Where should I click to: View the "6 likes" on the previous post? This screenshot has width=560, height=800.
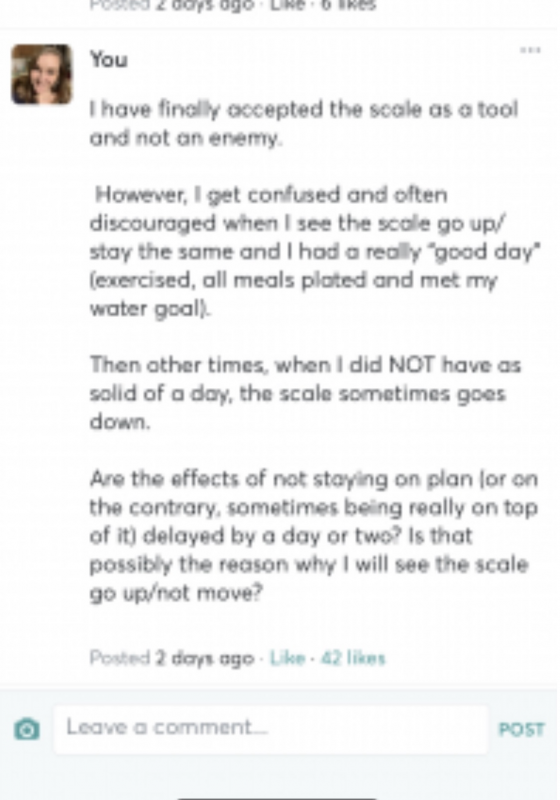[348, 5]
